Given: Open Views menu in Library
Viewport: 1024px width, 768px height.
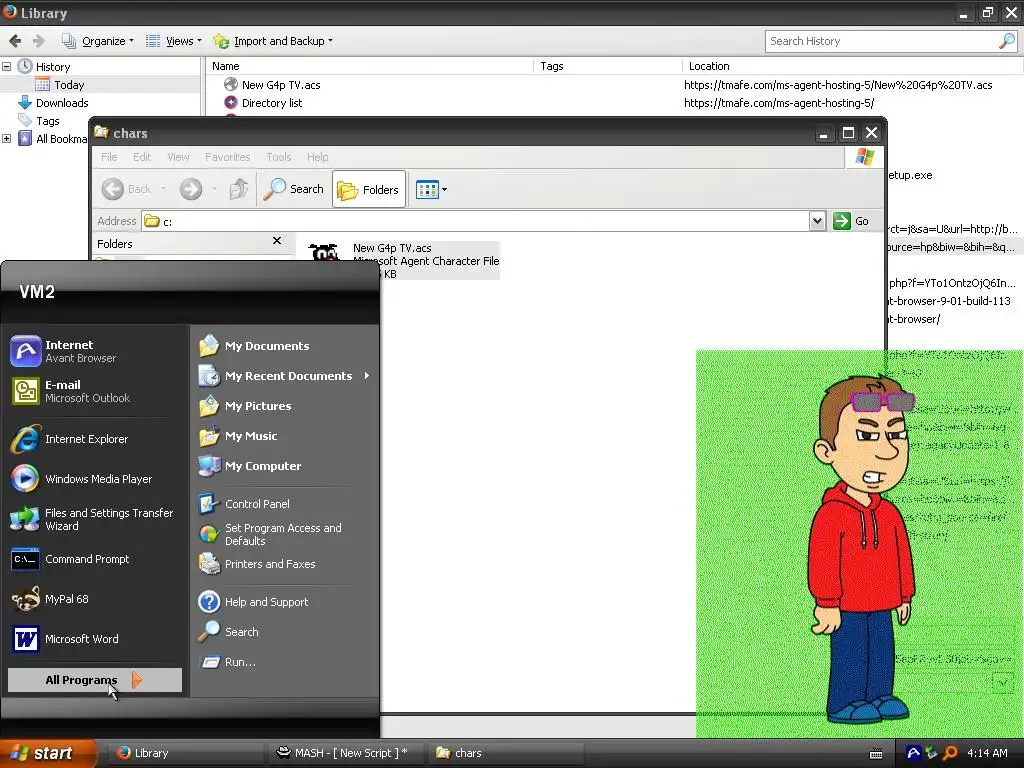Looking at the screenshot, I should click(x=173, y=41).
